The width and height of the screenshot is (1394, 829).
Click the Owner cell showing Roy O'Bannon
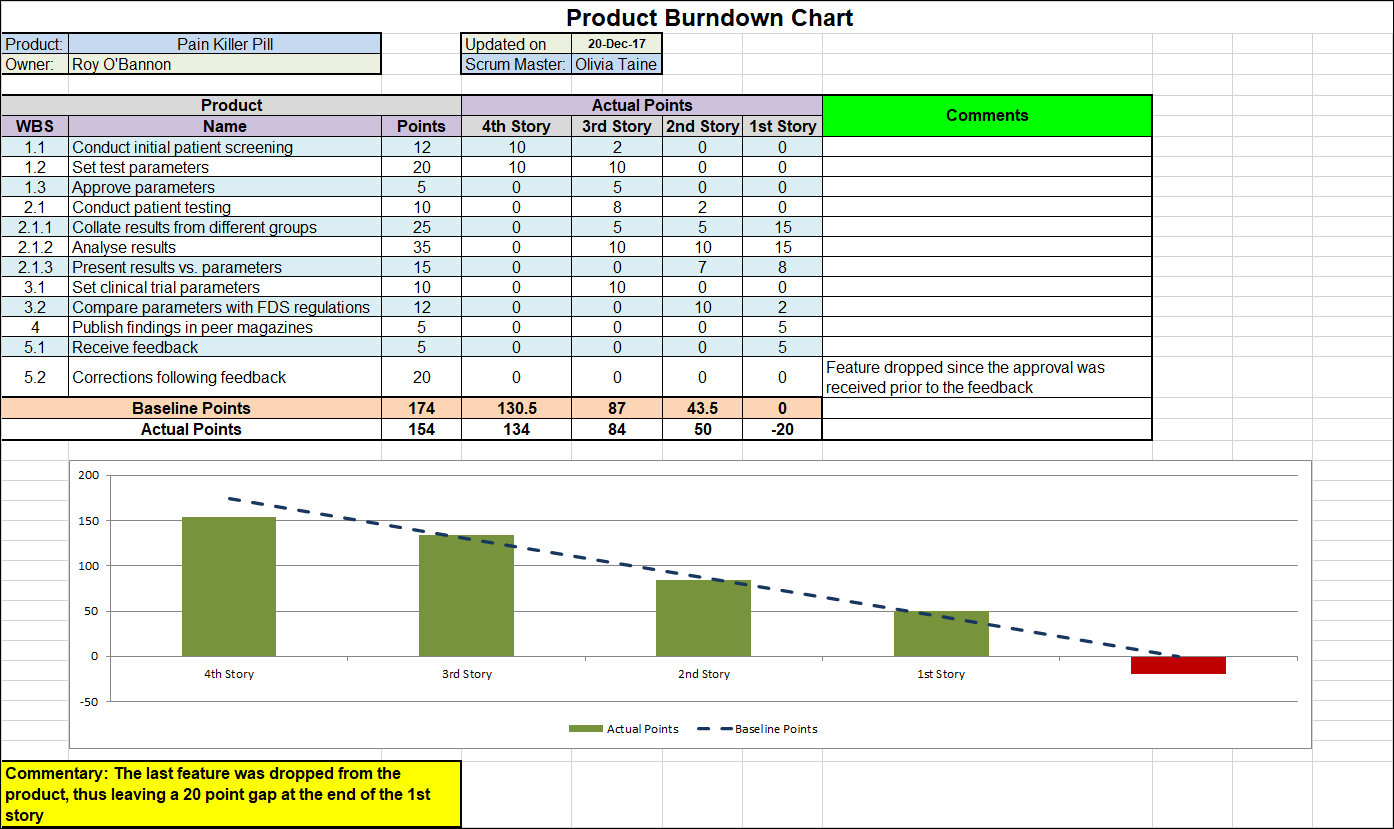(x=225, y=65)
